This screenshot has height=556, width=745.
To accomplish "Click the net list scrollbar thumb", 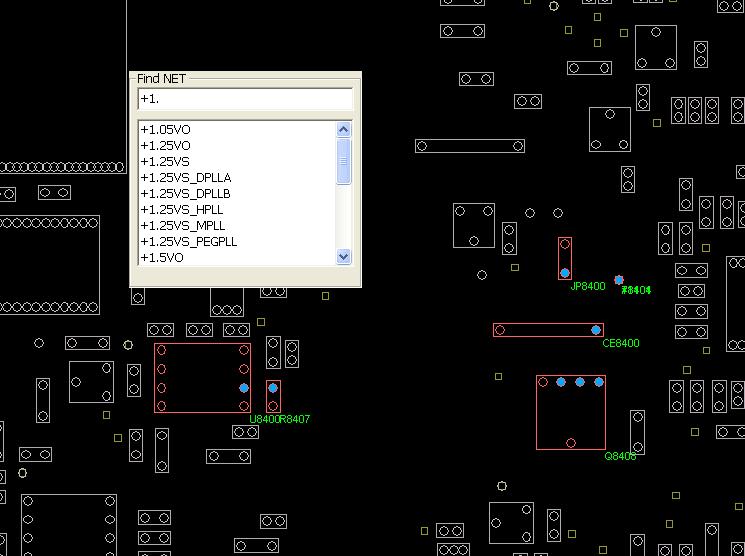I will 344,161.
